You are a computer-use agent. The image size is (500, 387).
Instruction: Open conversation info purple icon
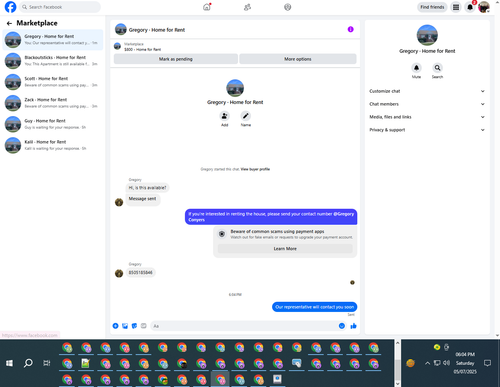[351, 29]
